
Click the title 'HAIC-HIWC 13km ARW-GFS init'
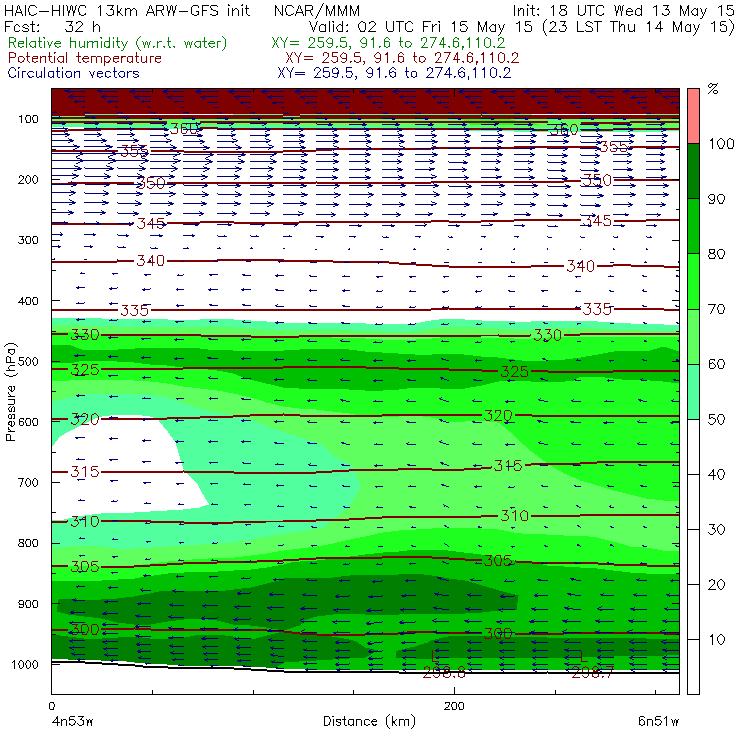127,11
